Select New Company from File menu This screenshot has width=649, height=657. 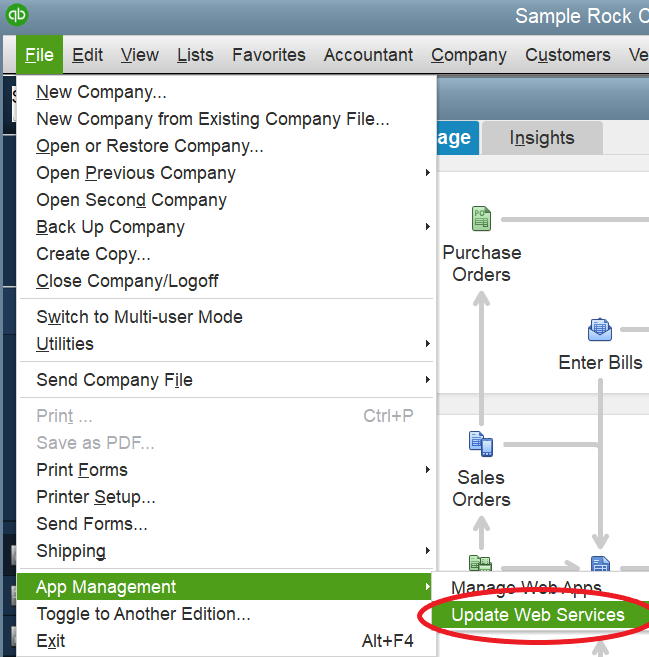[x=101, y=93]
